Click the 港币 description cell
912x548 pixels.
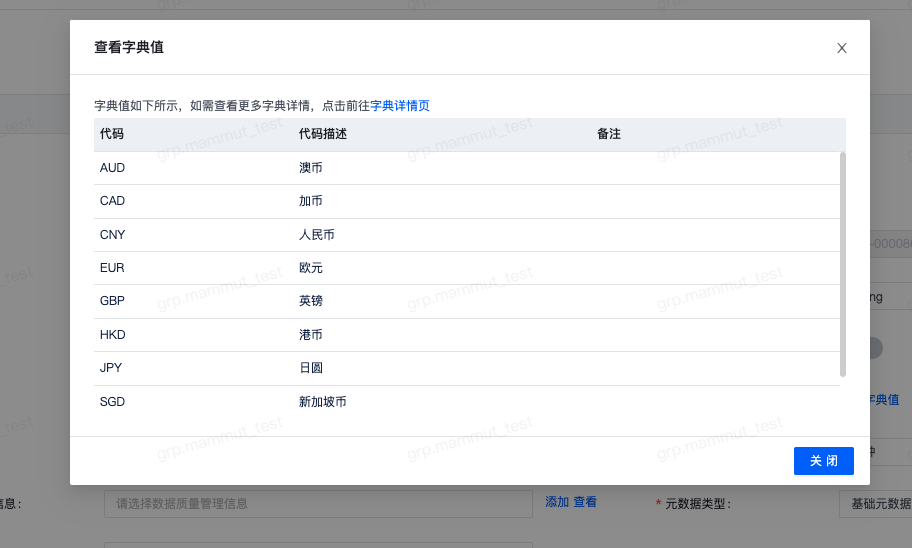pyautogui.click(x=311, y=335)
